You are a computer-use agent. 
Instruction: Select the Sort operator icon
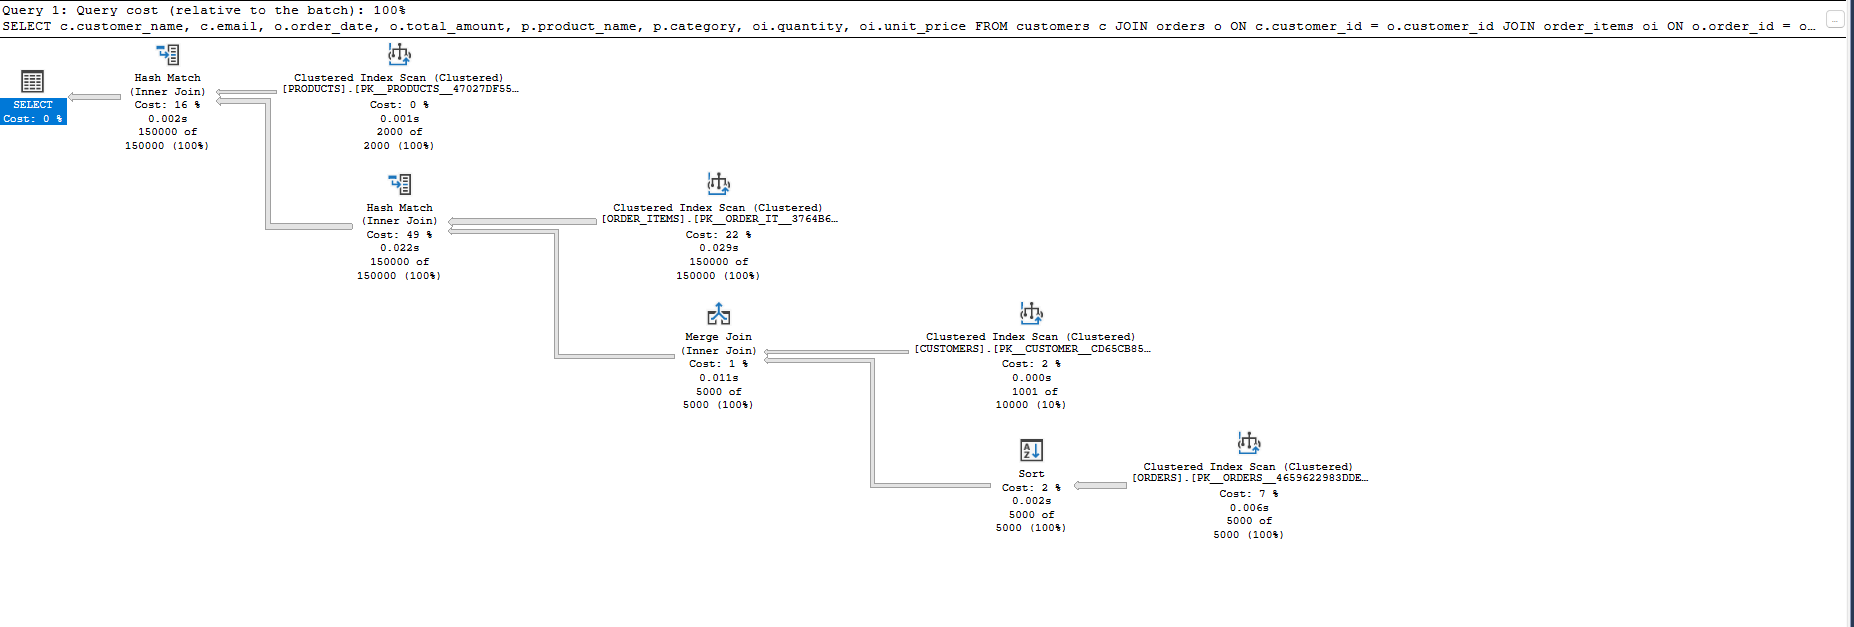(x=1031, y=450)
